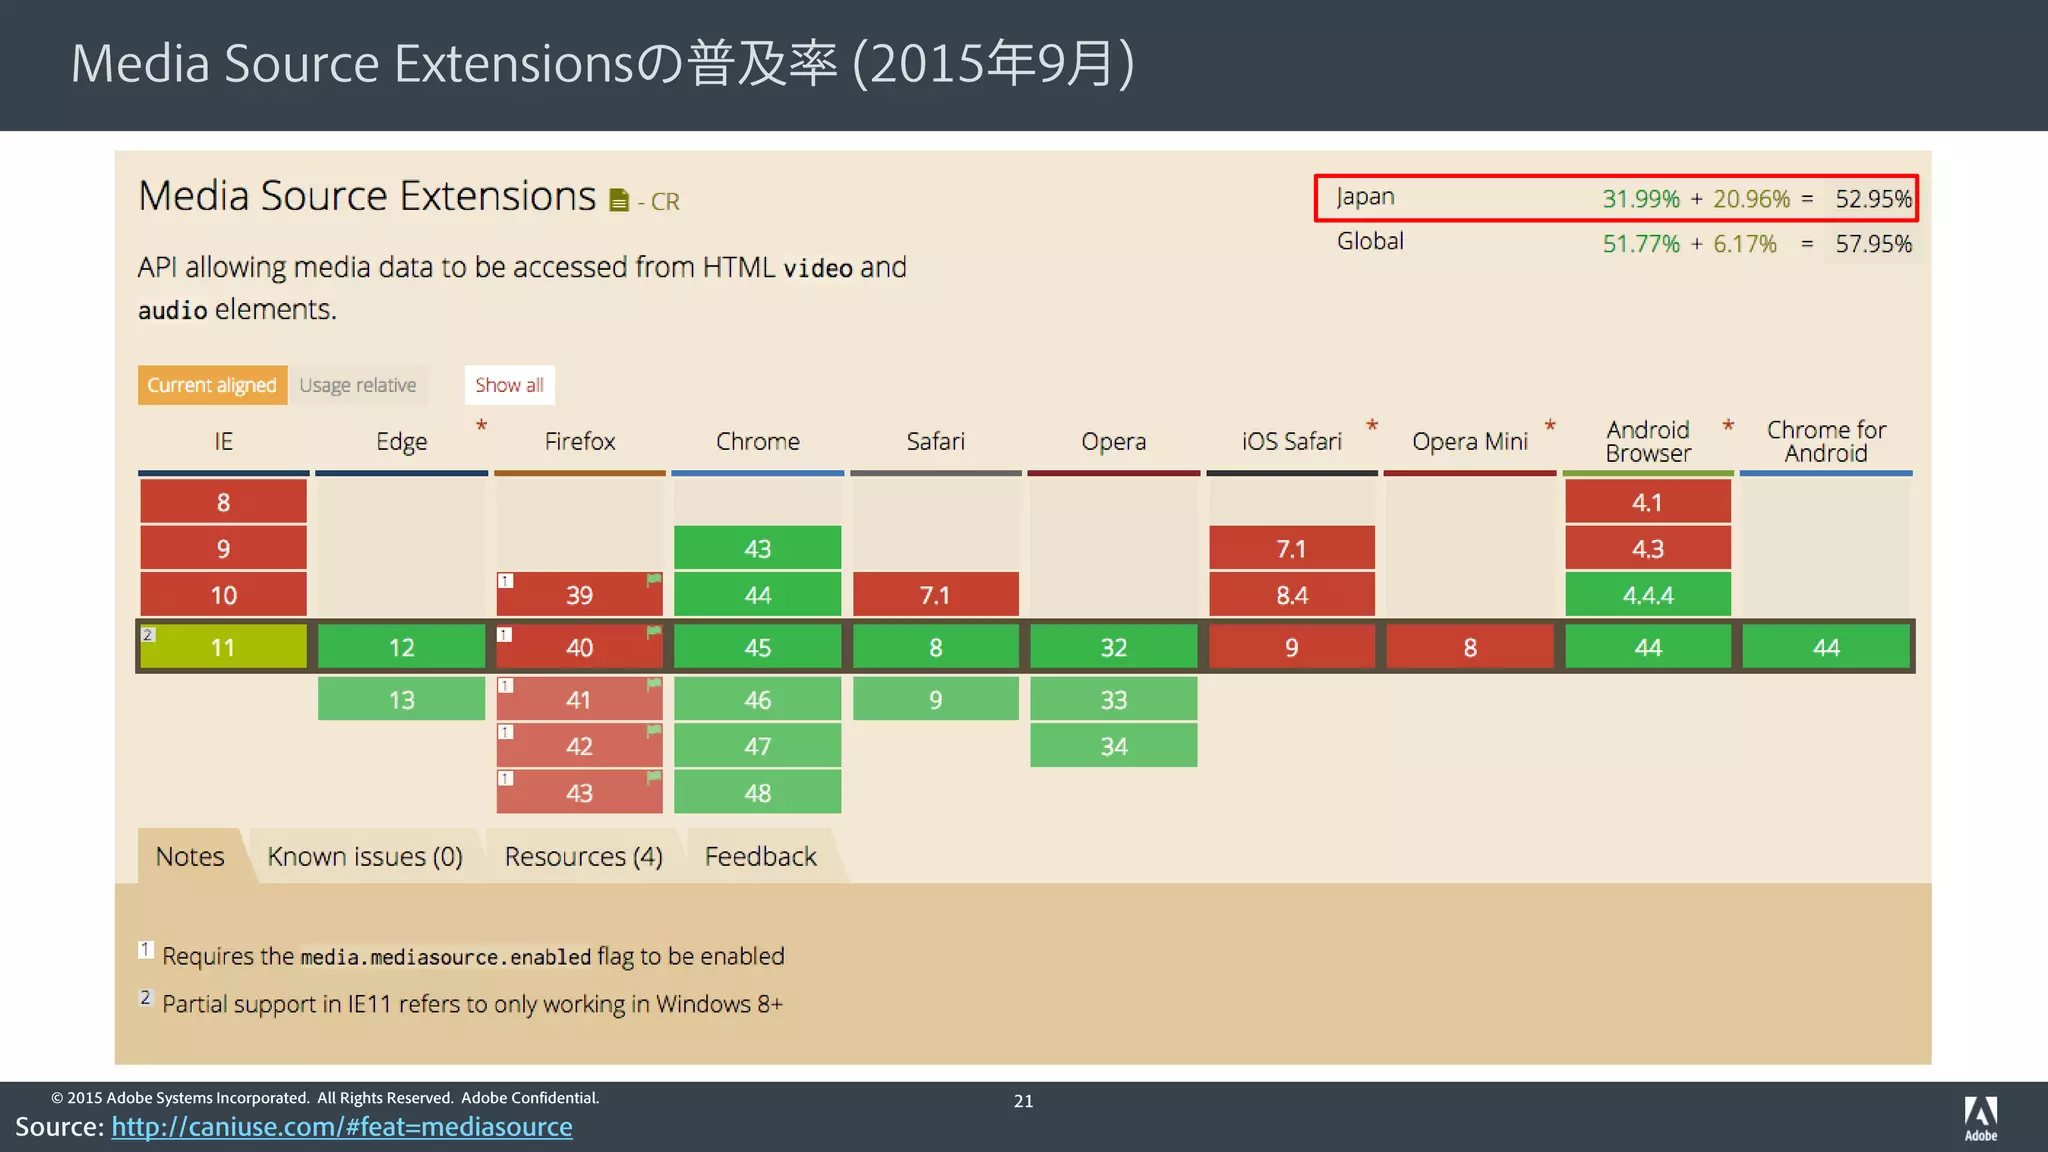This screenshot has width=2048, height=1152.
Task: Click the Edge column header
Action: coord(401,441)
